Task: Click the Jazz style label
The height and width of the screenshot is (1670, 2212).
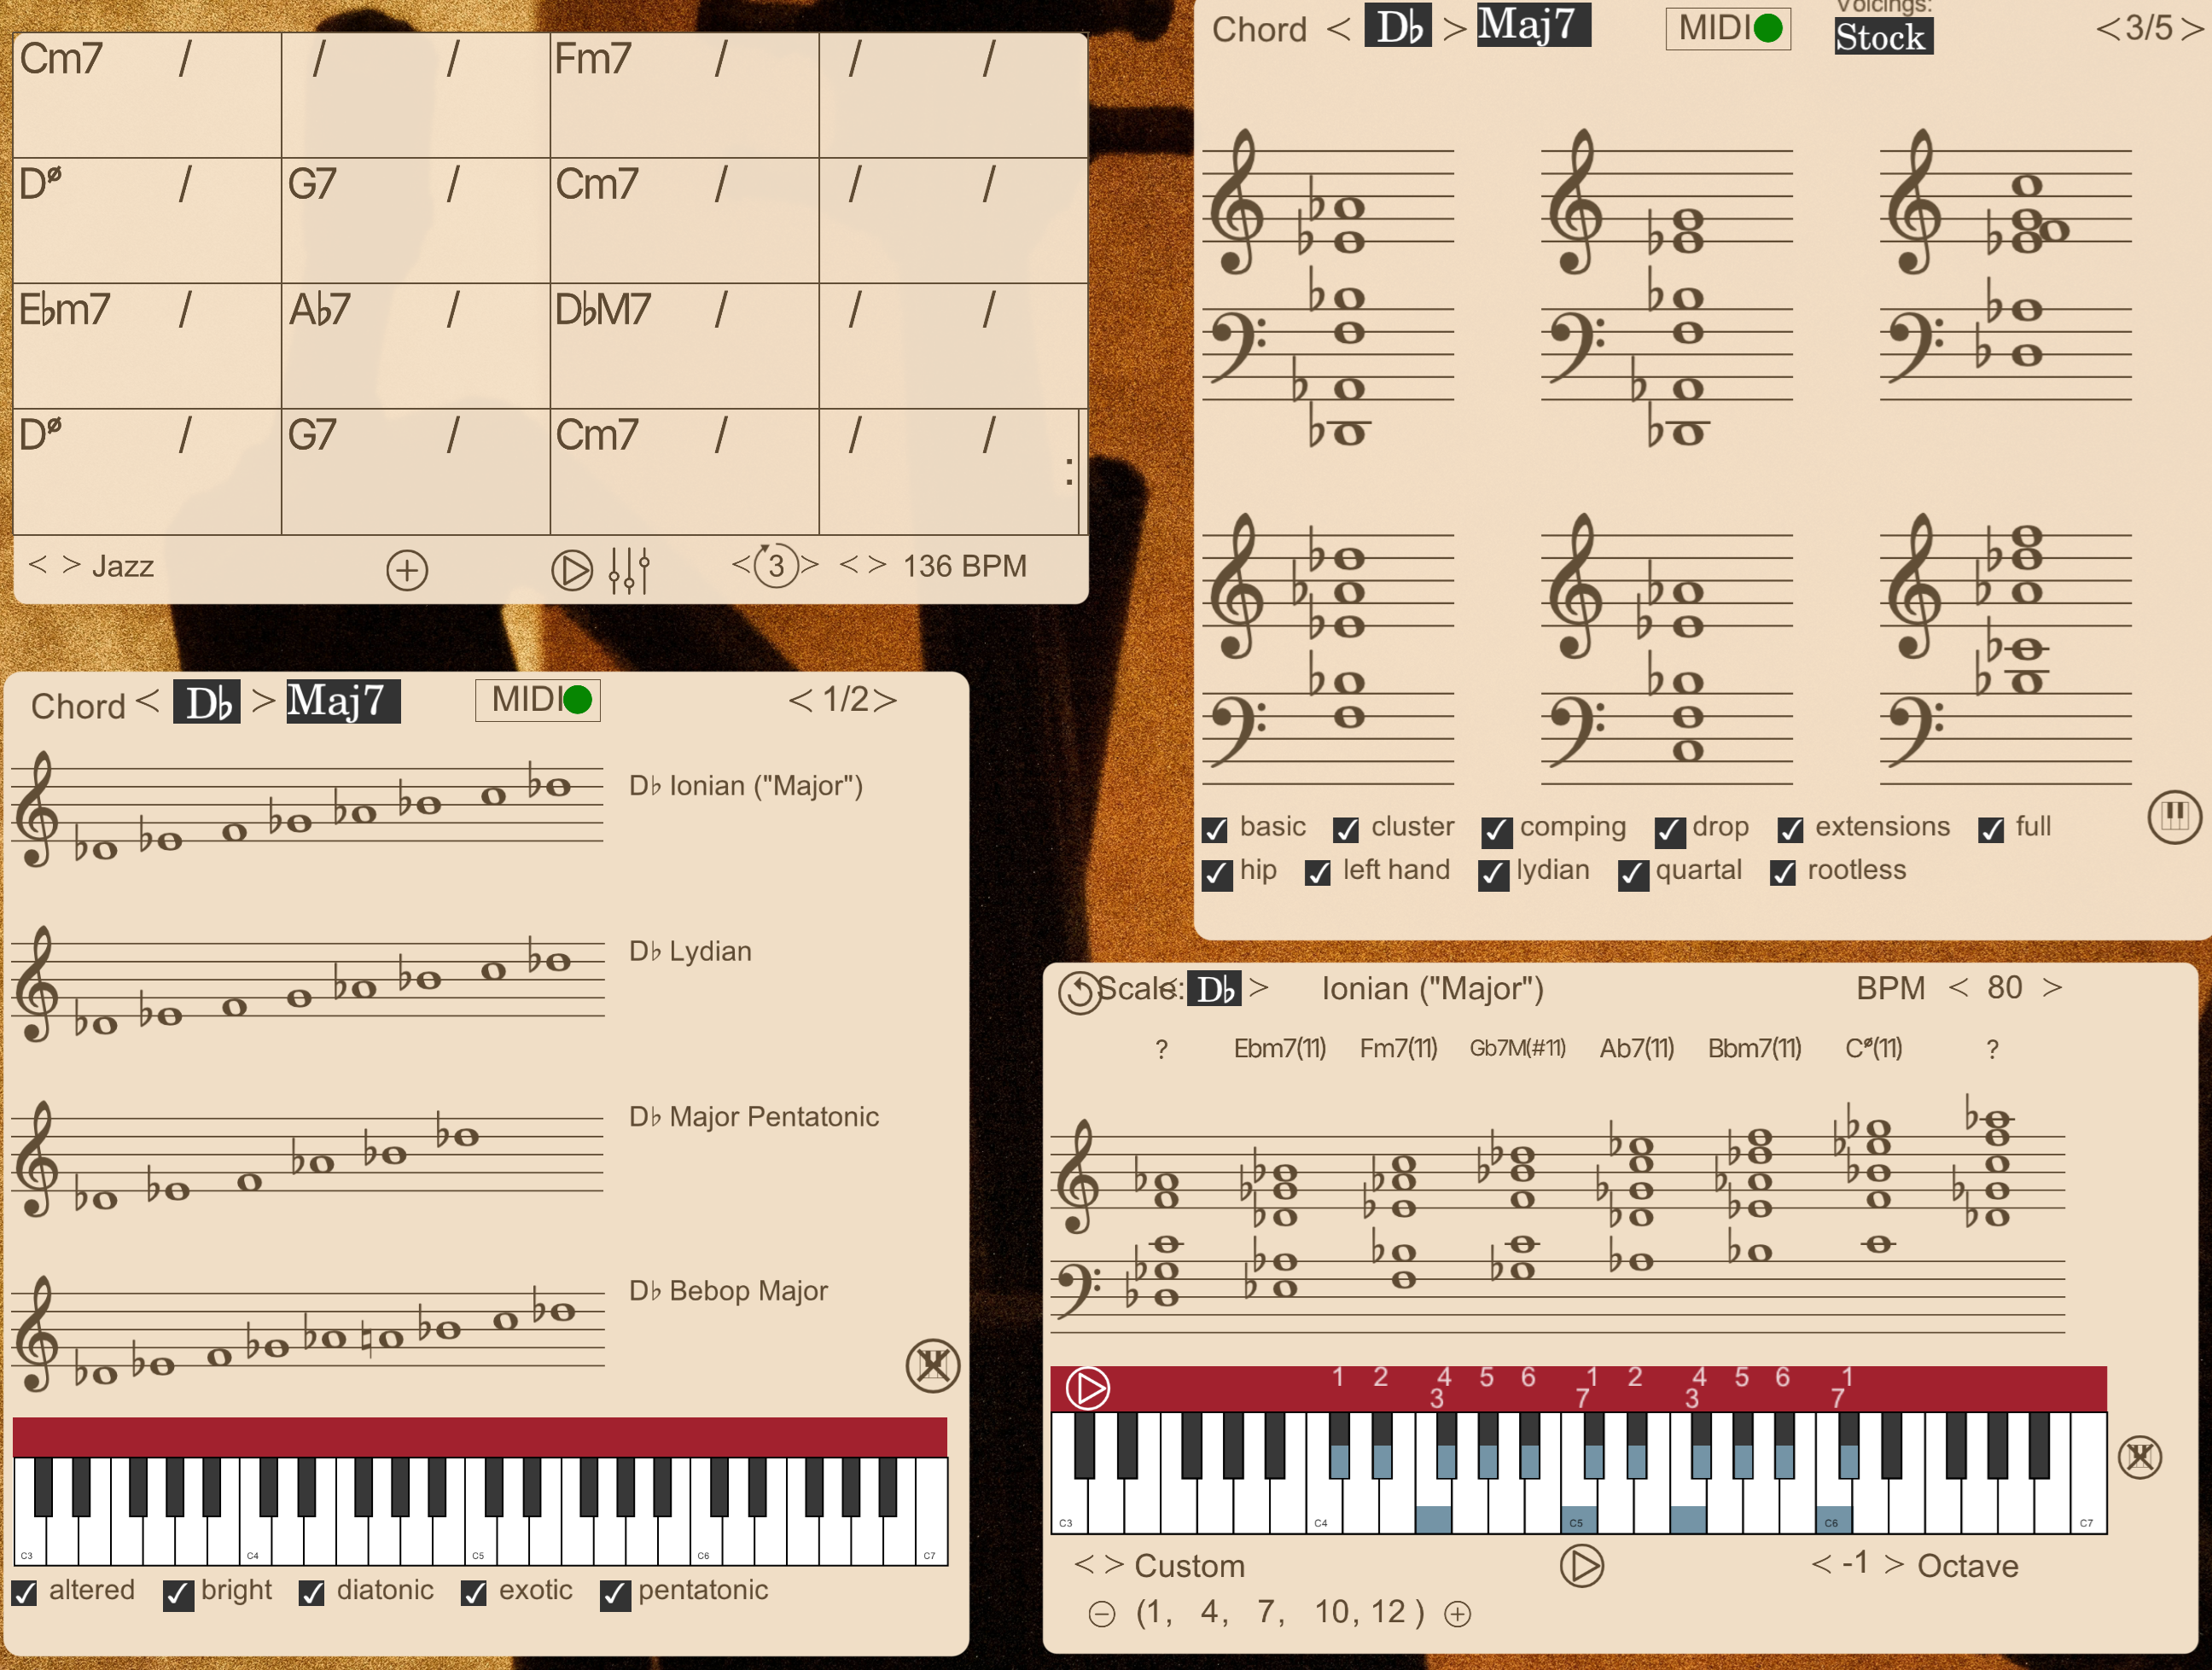Action: (122, 566)
